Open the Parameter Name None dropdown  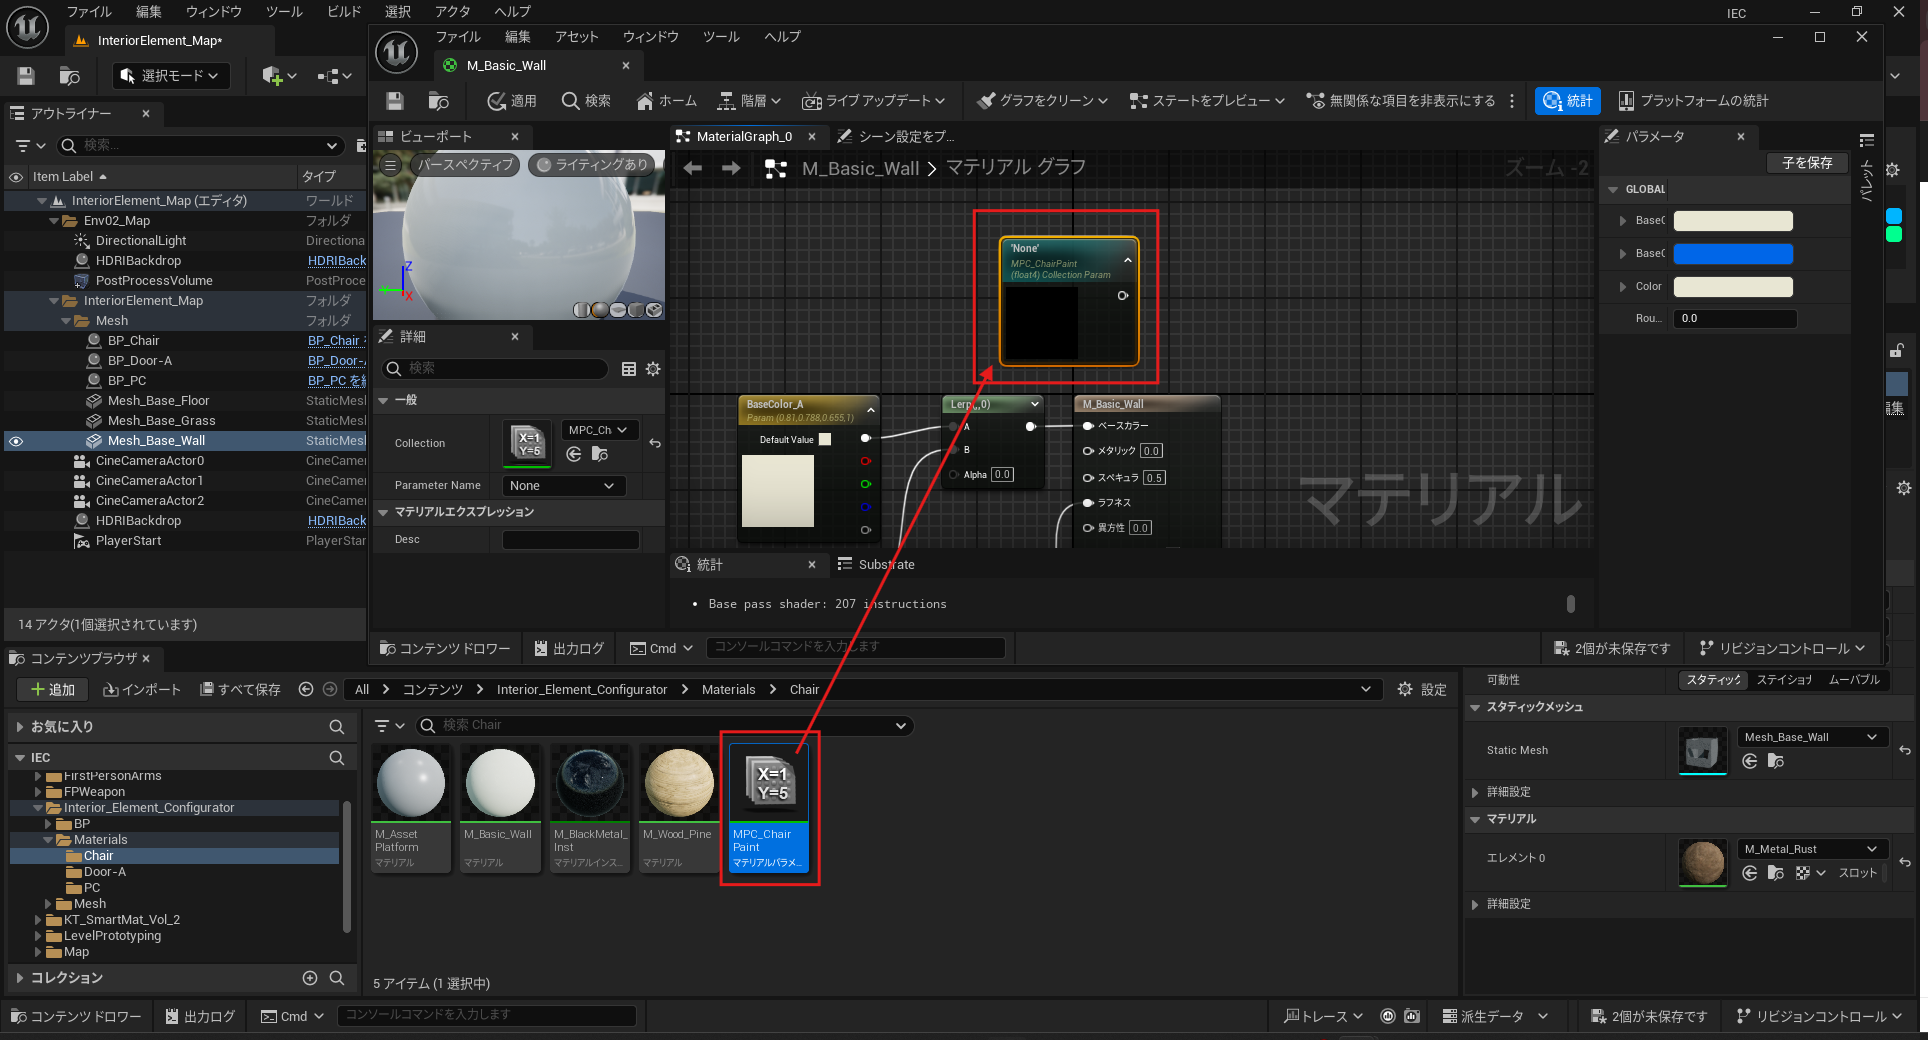(x=562, y=486)
